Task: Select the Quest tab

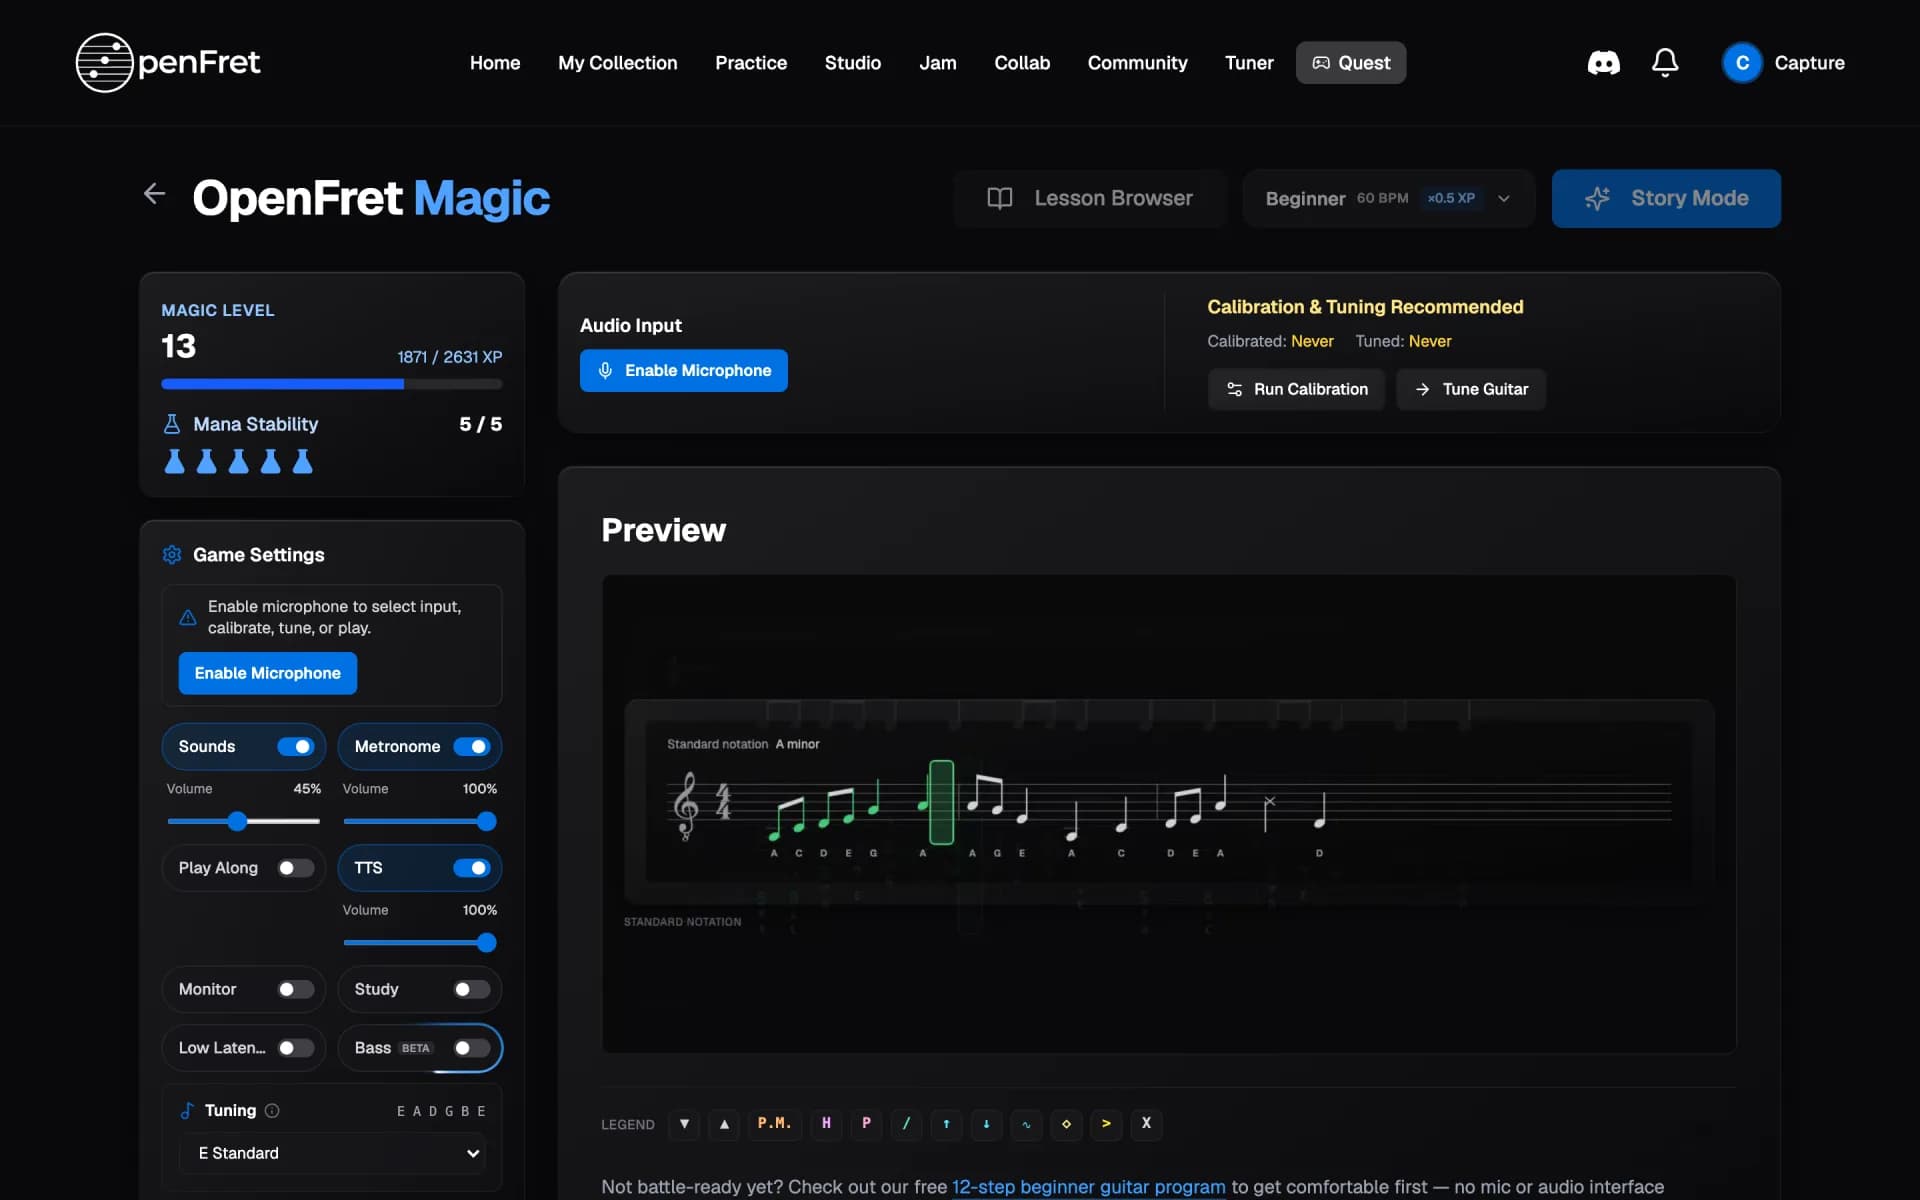Action: 1351,63
